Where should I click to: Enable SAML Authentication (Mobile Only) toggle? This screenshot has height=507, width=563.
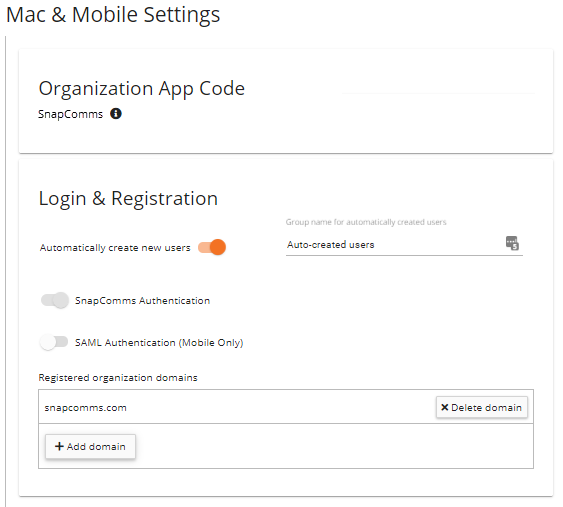coord(54,342)
